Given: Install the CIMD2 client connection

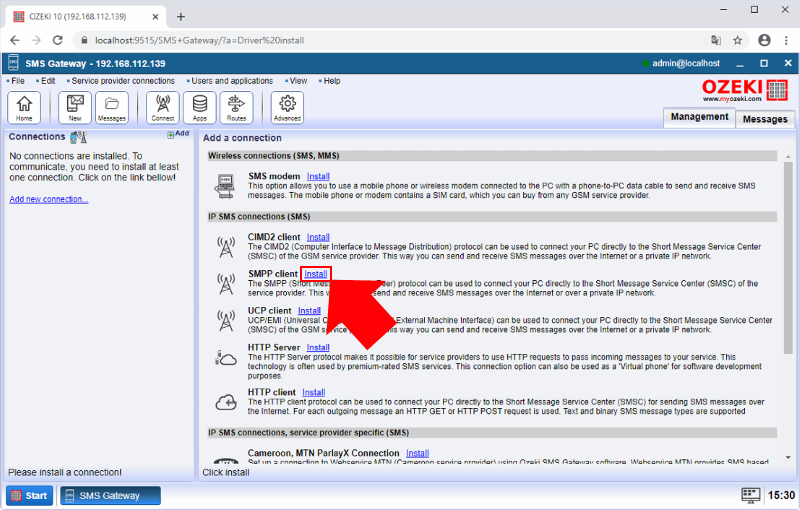Looking at the screenshot, I should click(x=318, y=237).
